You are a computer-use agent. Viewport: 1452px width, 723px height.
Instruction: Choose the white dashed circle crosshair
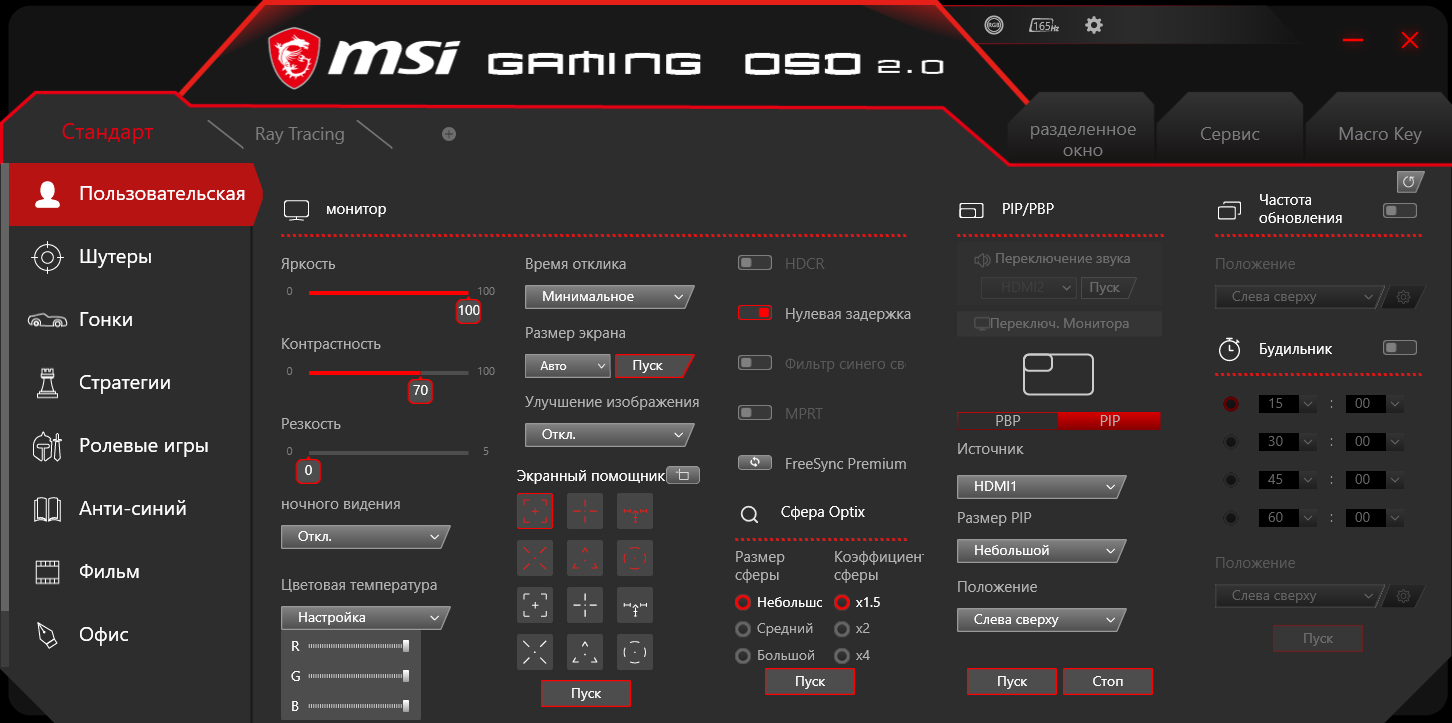pos(635,652)
